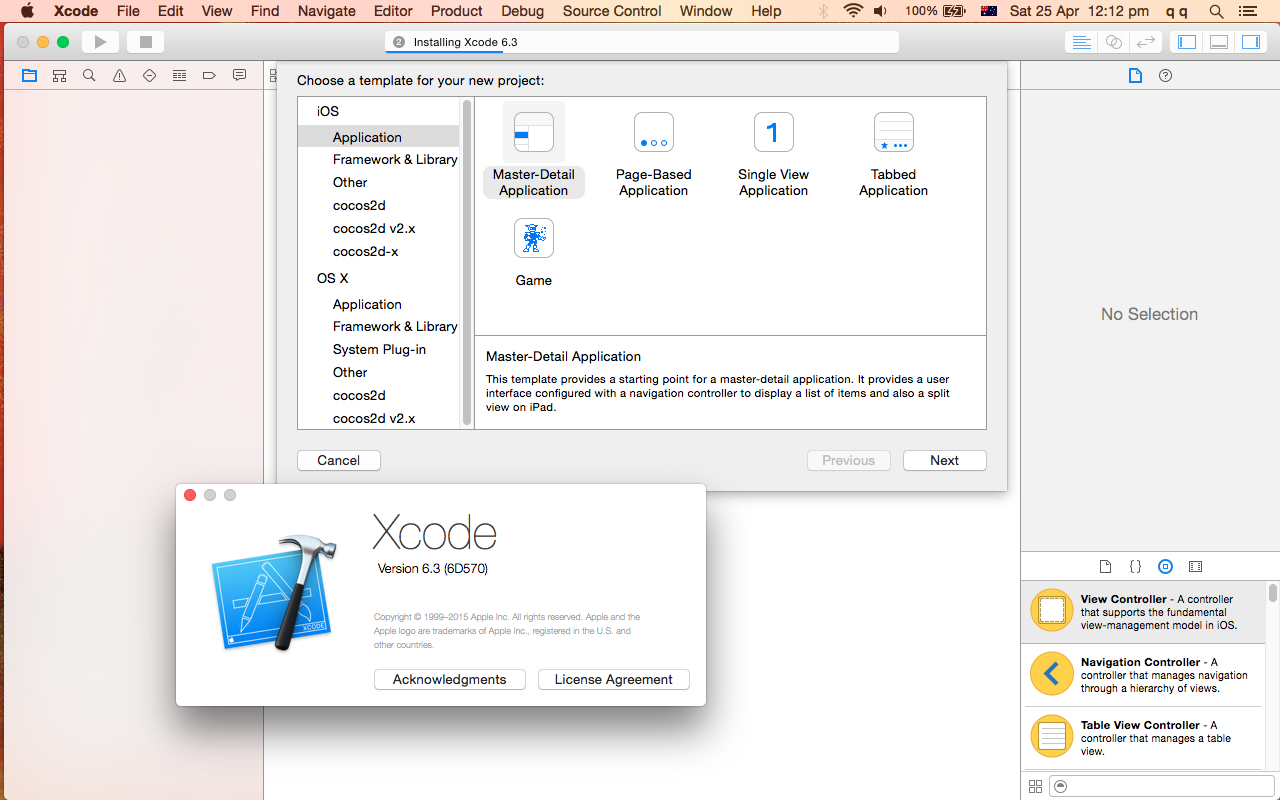Viewport: 1280px width, 800px height.
Task: Click the Installing Xcode 6.3 activity bar
Action: (x=642, y=42)
